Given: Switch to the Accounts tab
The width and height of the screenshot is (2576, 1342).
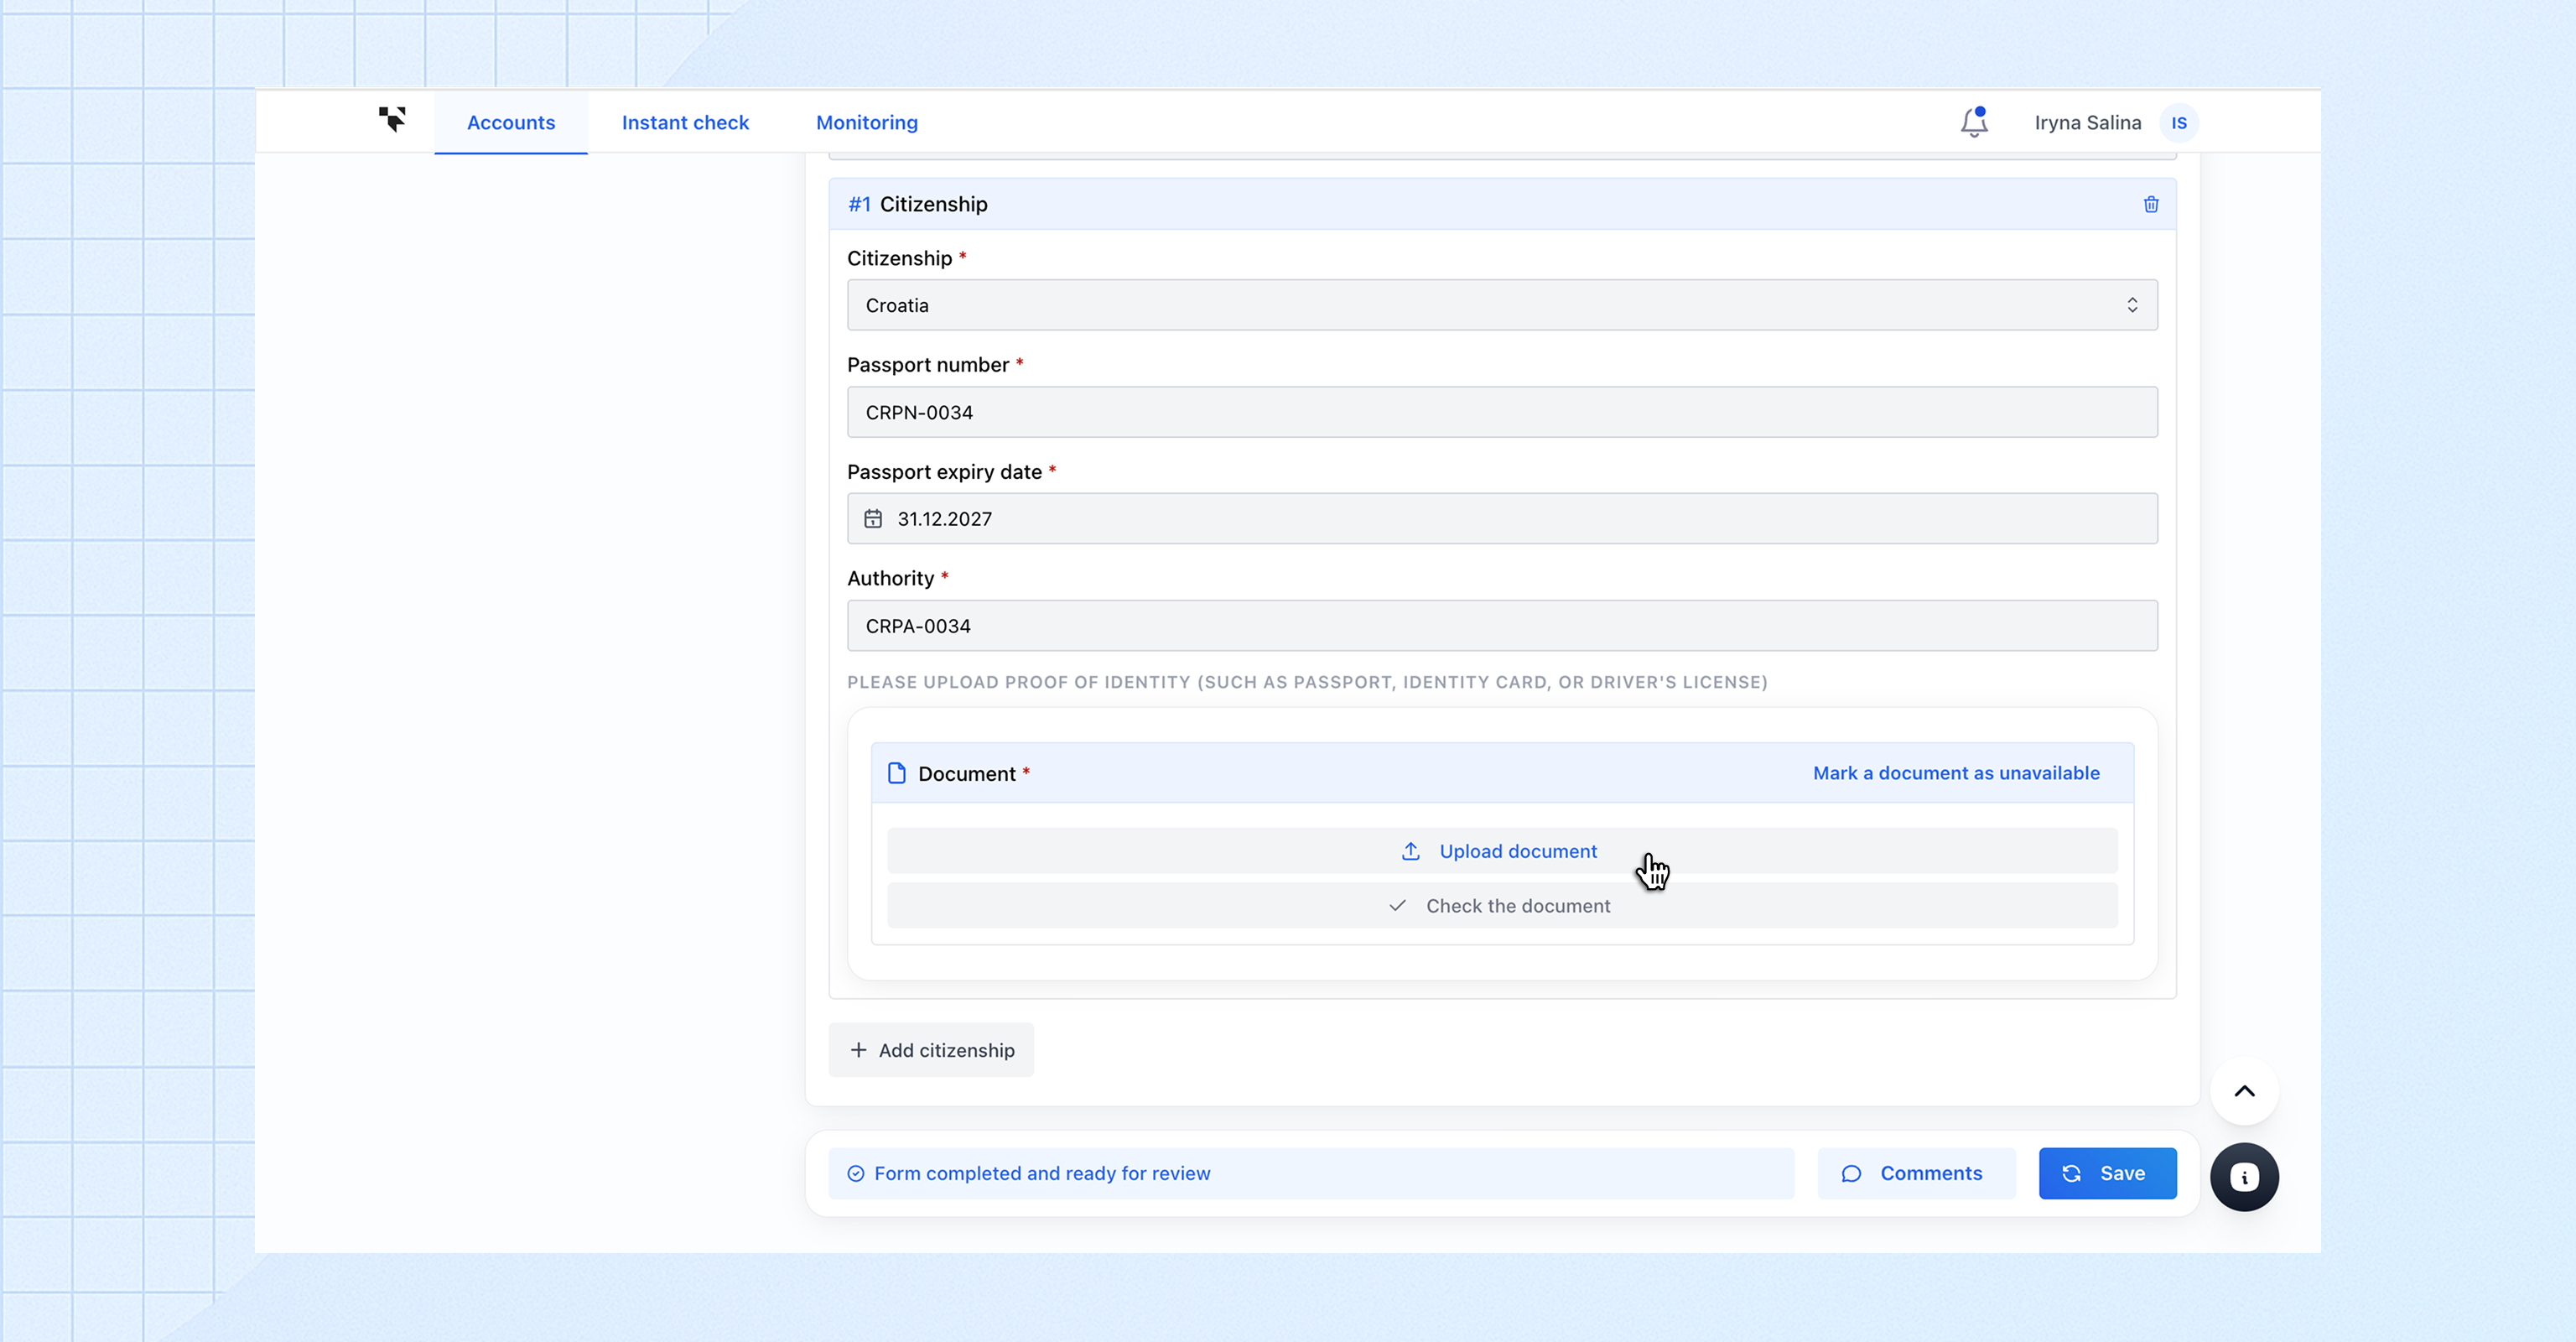Looking at the screenshot, I should [x=511, y=122].
